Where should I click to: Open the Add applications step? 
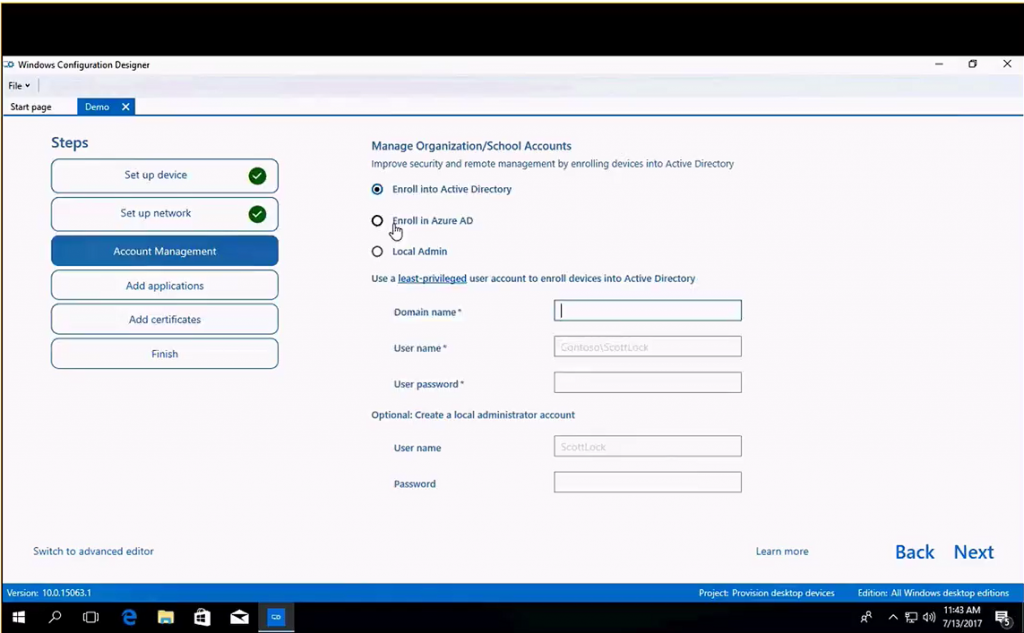click(165, 285)
